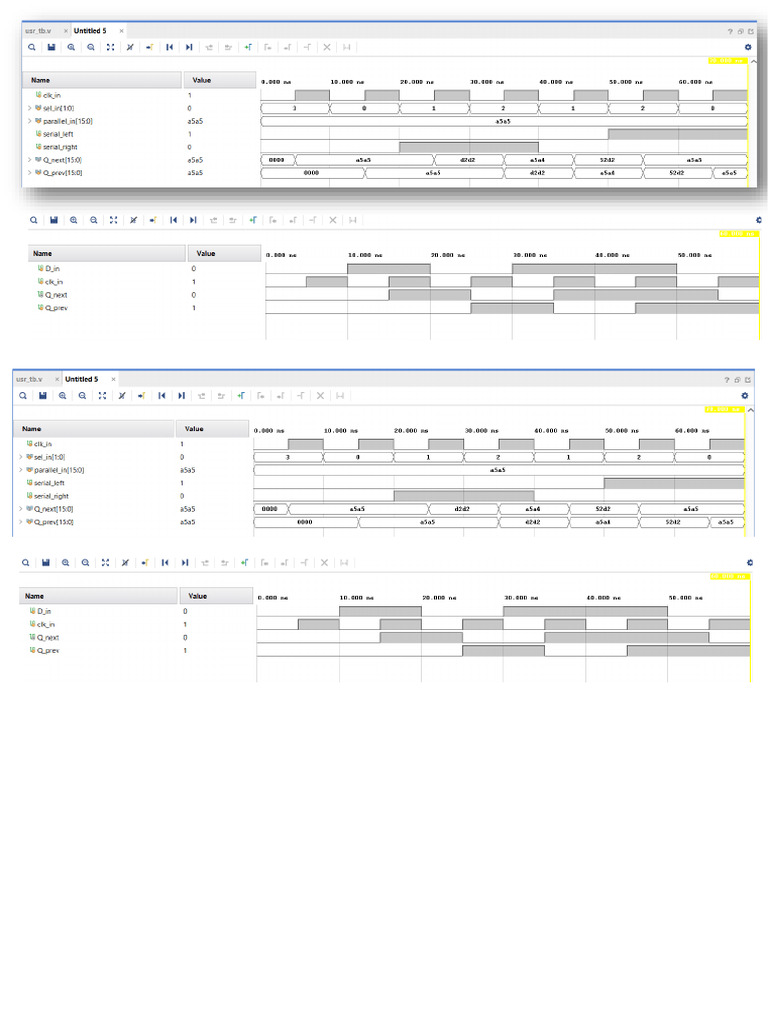Viewport: 768px width, 1024px height.
Task: Add a marker in the bottom waveform panel
Action: tap(244, 562)
